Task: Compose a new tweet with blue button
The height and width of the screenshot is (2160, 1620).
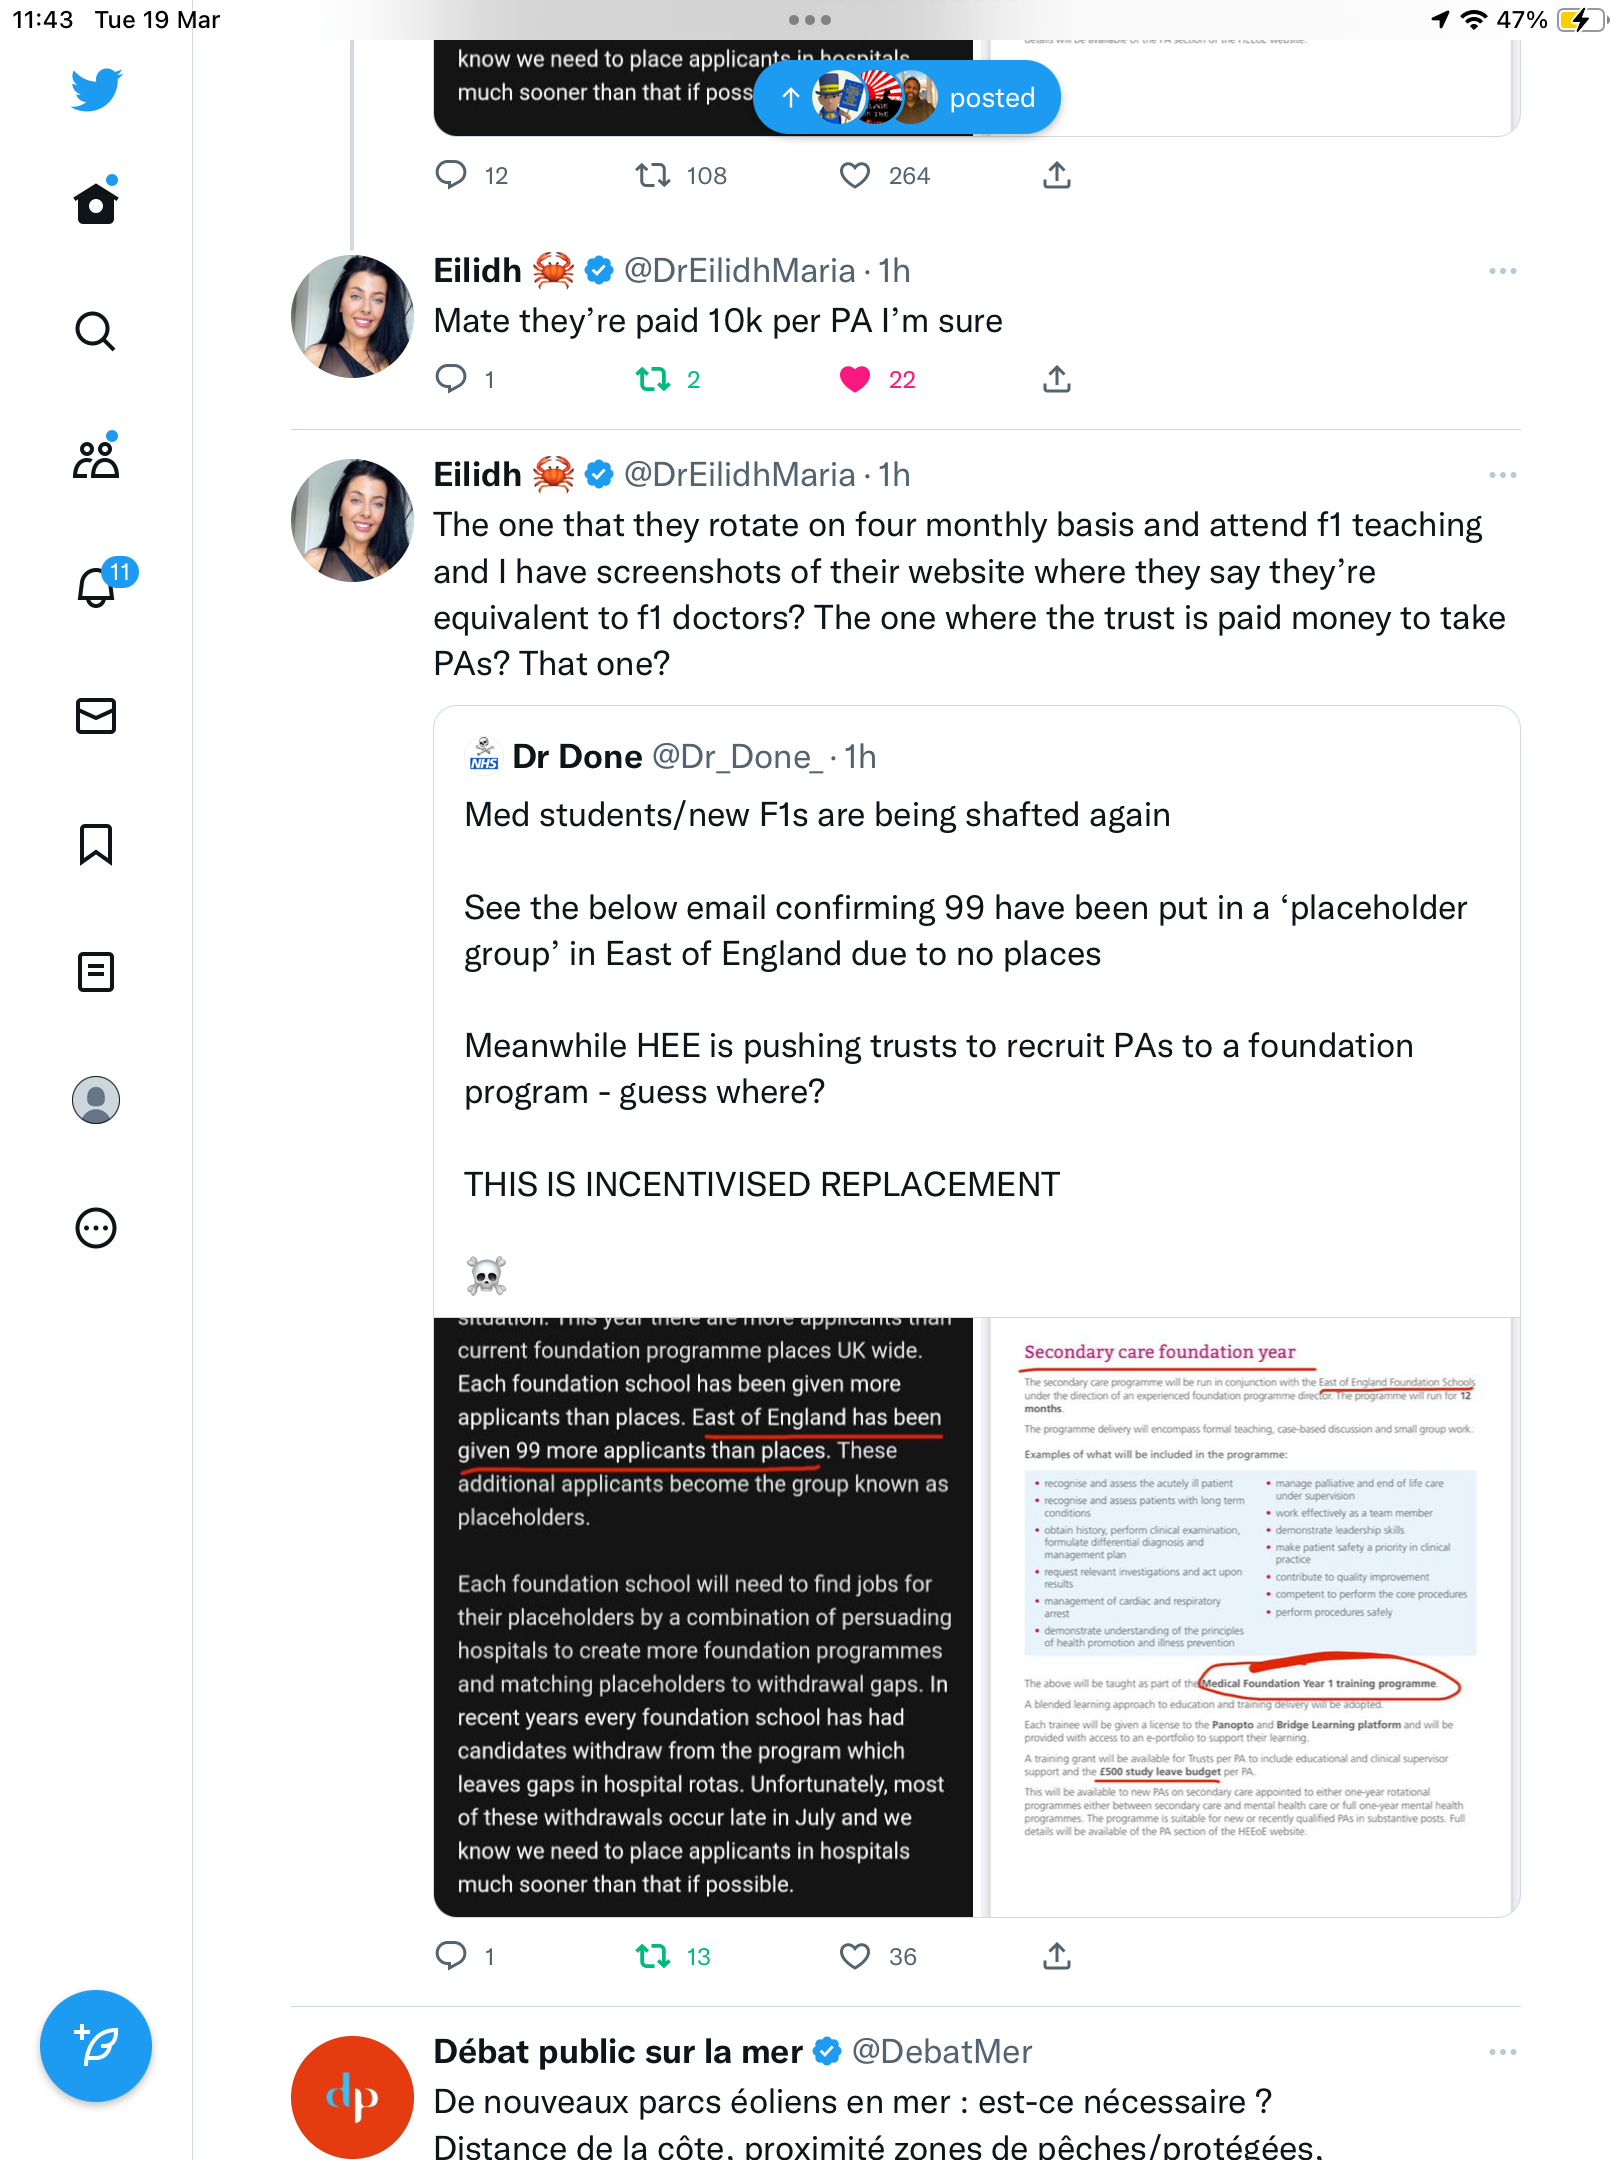Action: pyautogui.click(x=96, y=2046)
